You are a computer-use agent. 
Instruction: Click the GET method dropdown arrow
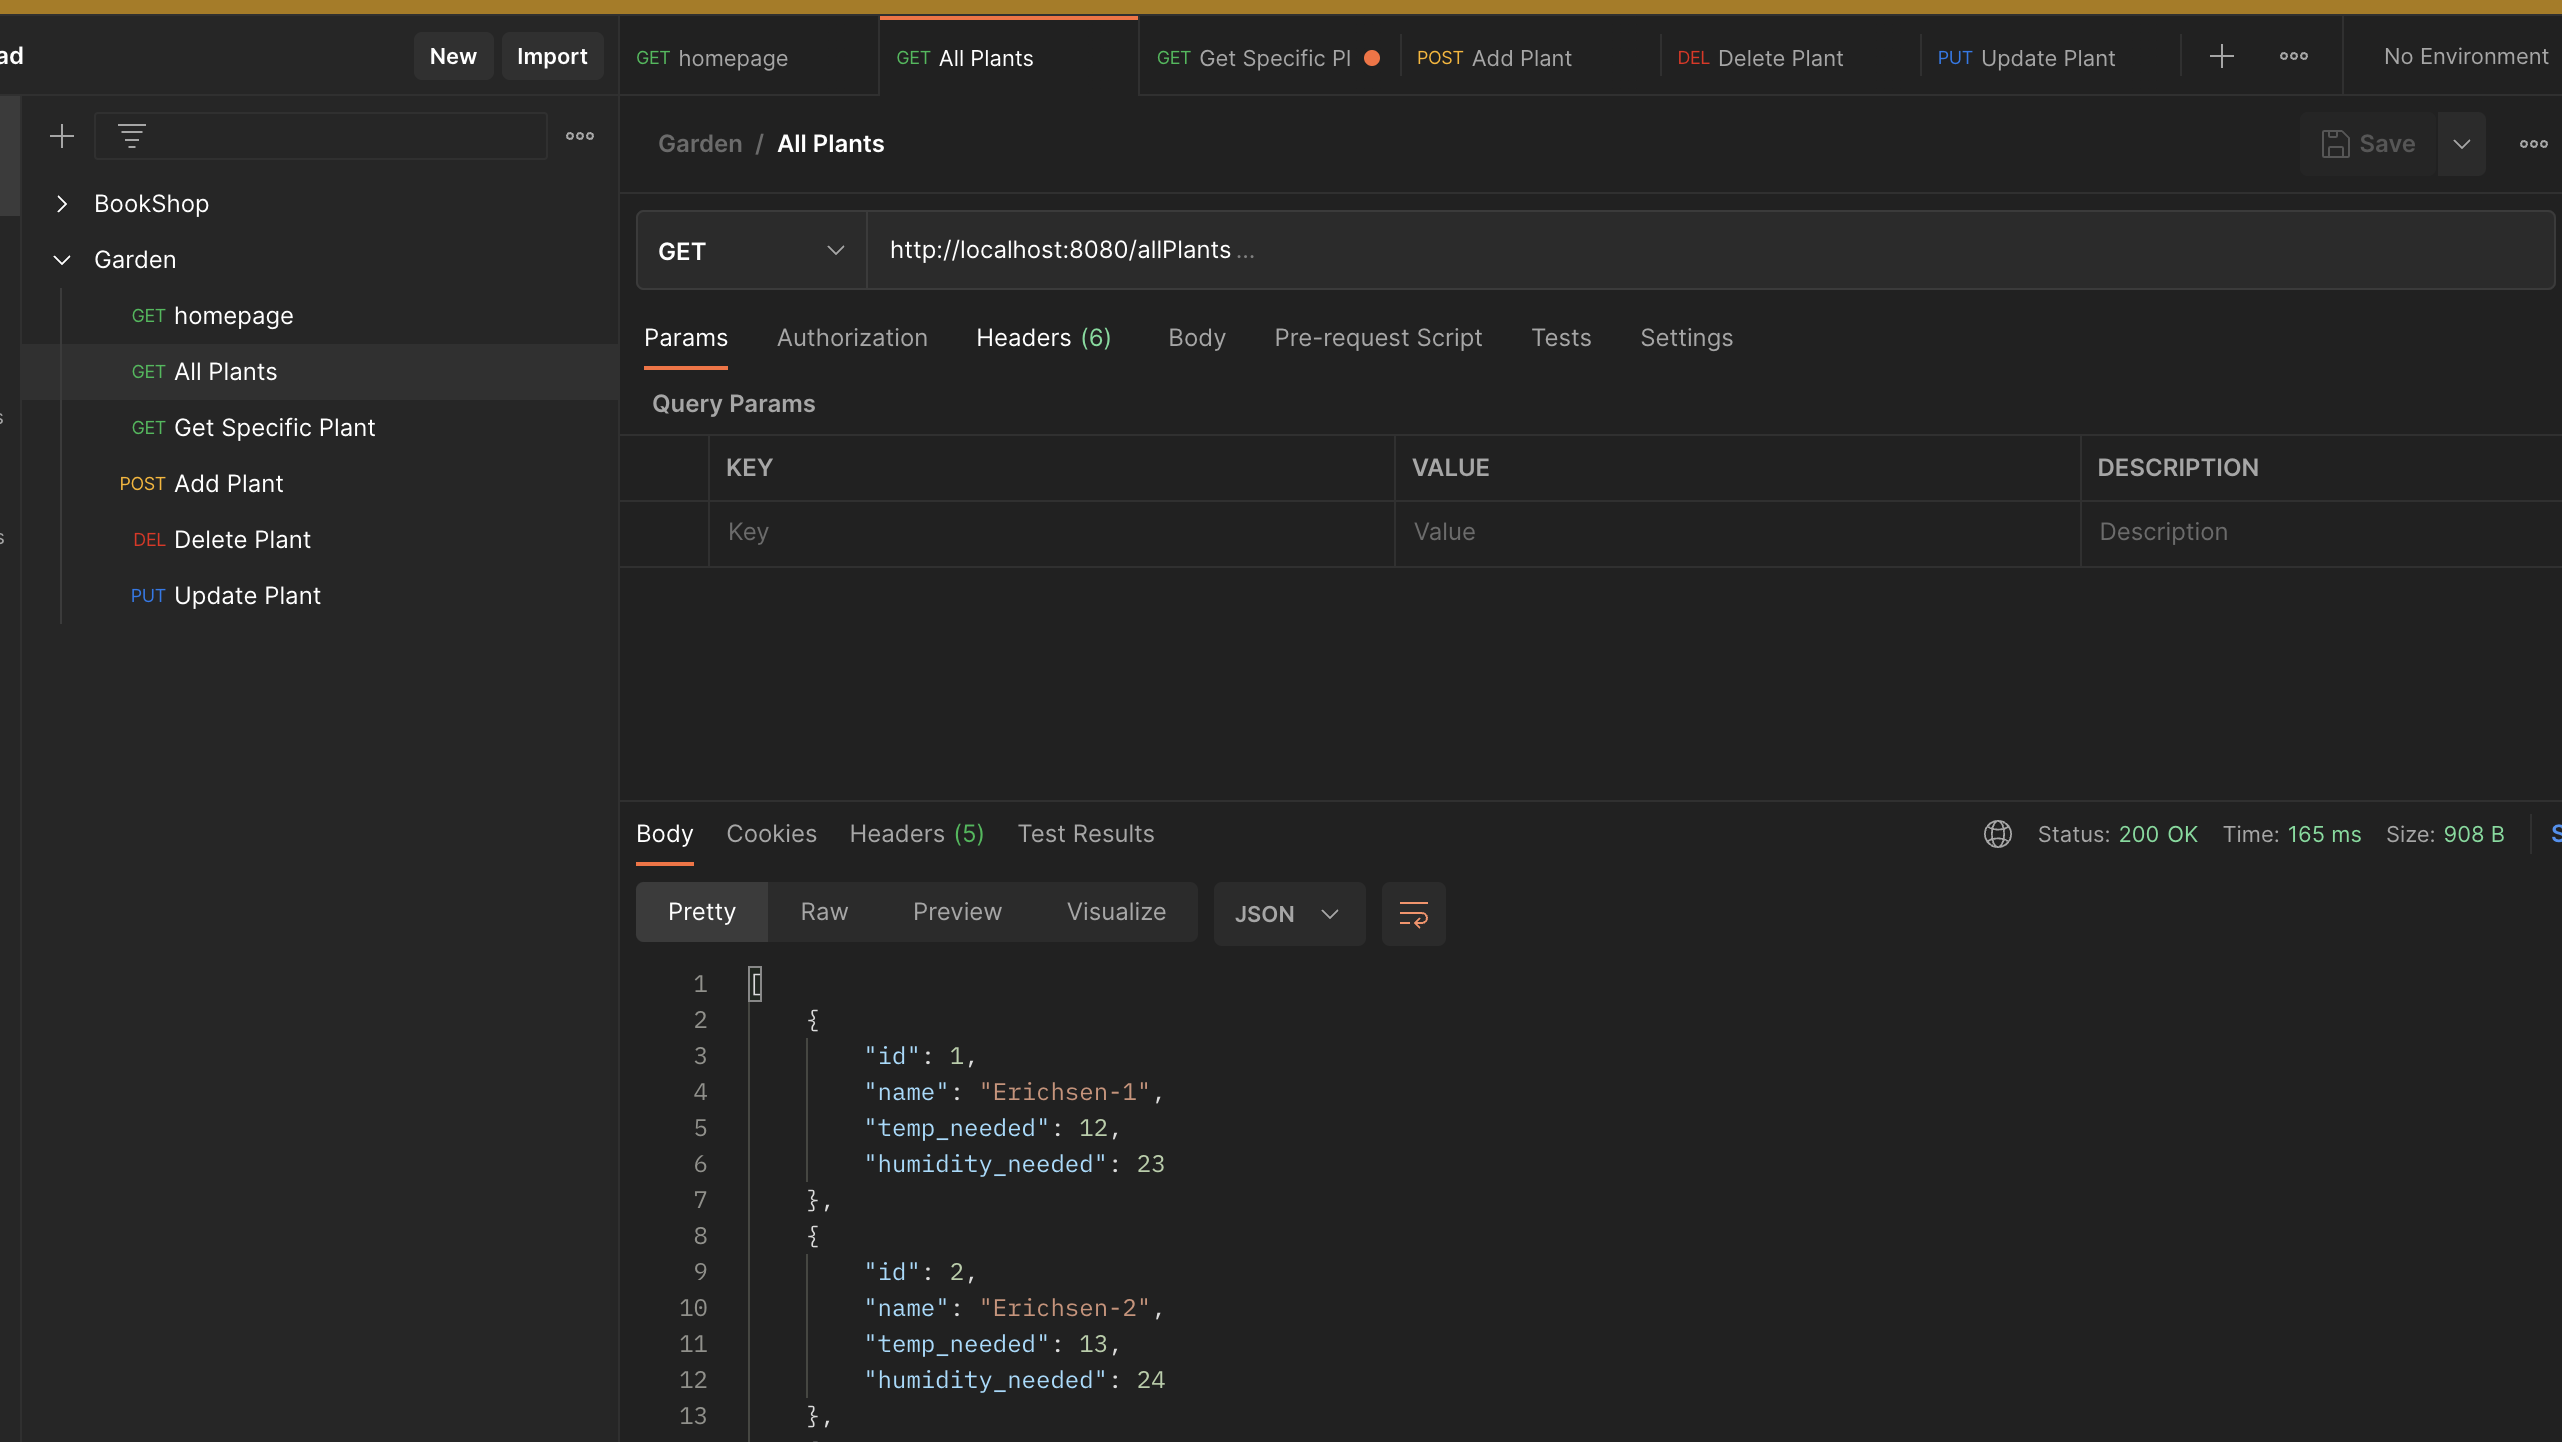(x=836, y=250)
